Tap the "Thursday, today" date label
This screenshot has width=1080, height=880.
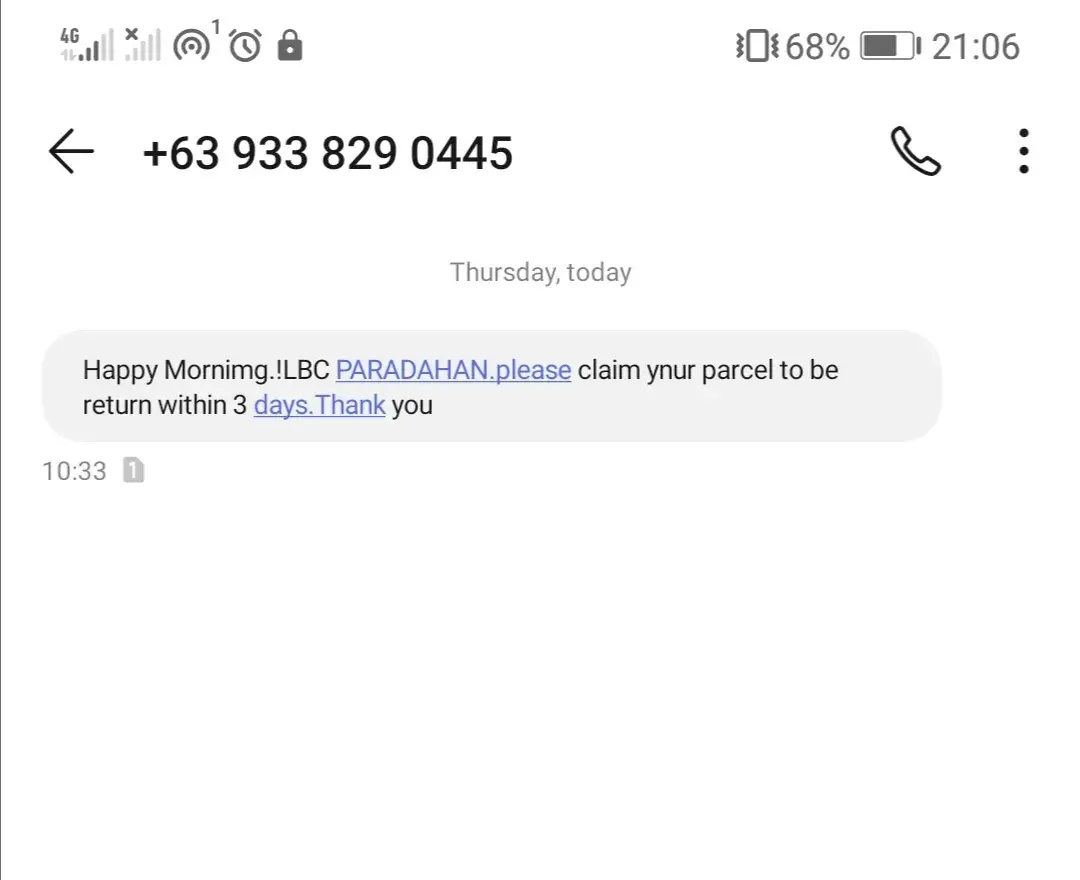[x=540, y=272]
